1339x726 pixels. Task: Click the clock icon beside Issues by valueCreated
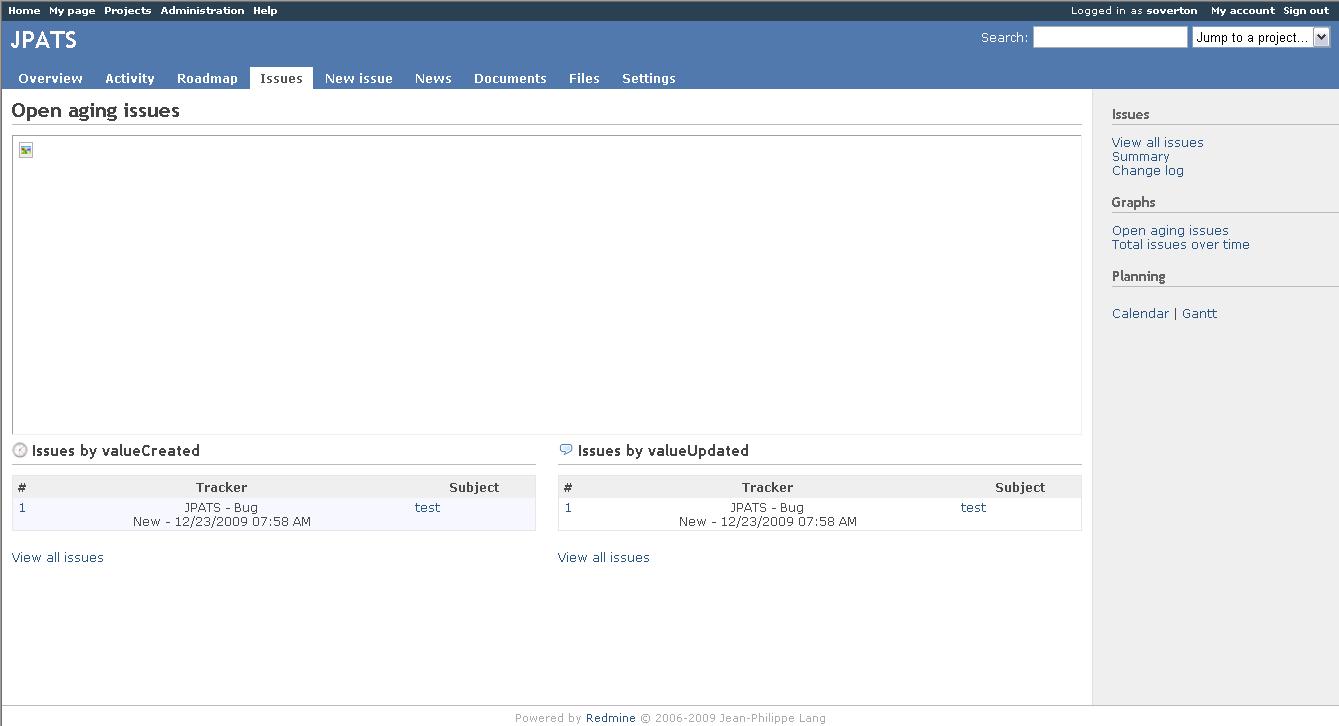(x=19, y=451)
